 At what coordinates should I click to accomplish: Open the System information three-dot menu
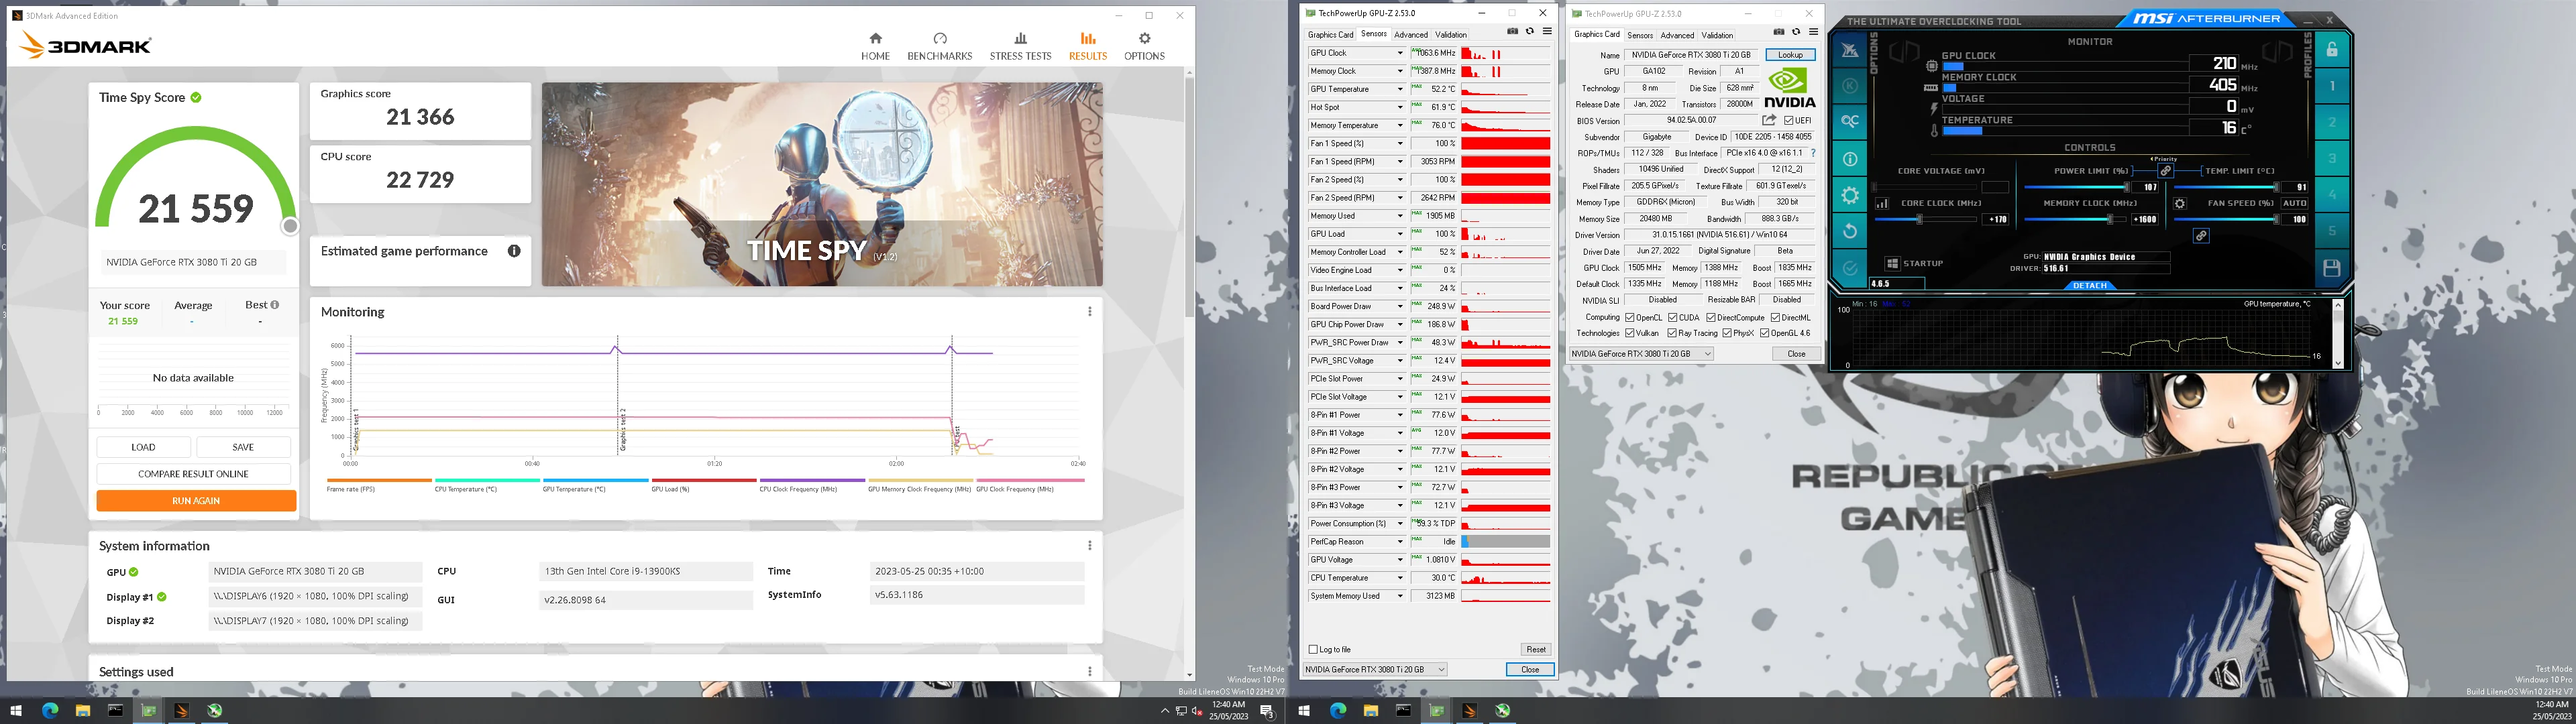[x=1089, y=546]
